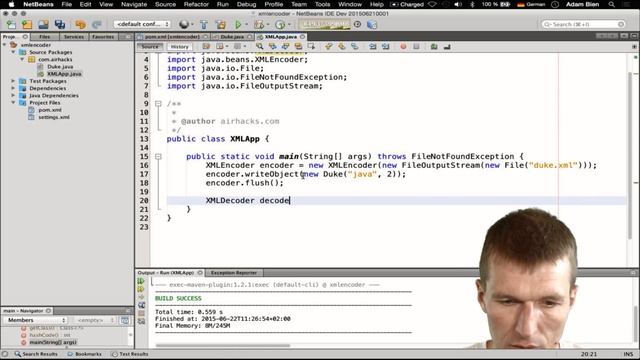Expand the Test Packages tree node
This screenshot has height=360, width=640.
(13, 81)
